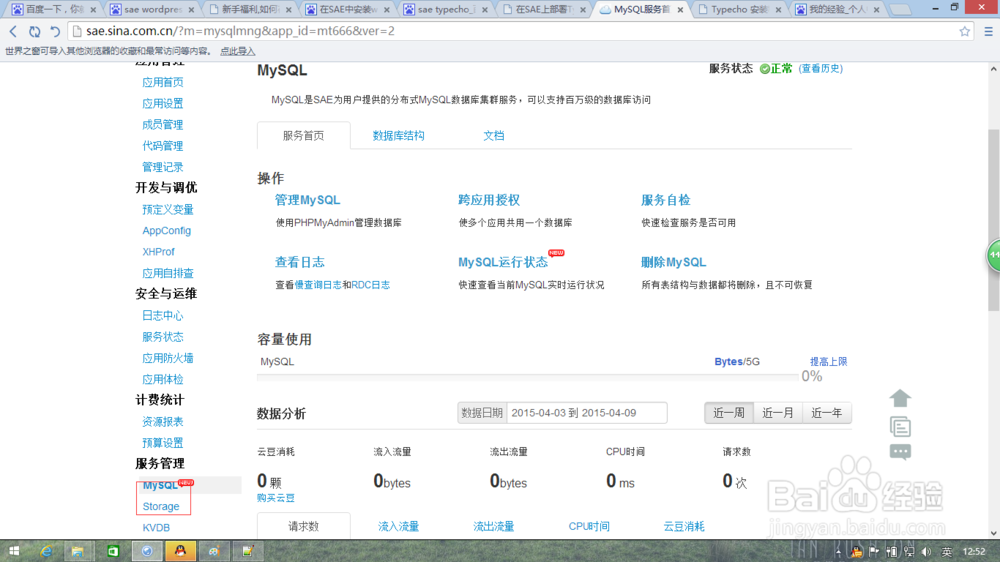This screenshot has width=1000, height=562.
Task: Switch to the sae wordpress tab
Action: (x=151, y=10)
